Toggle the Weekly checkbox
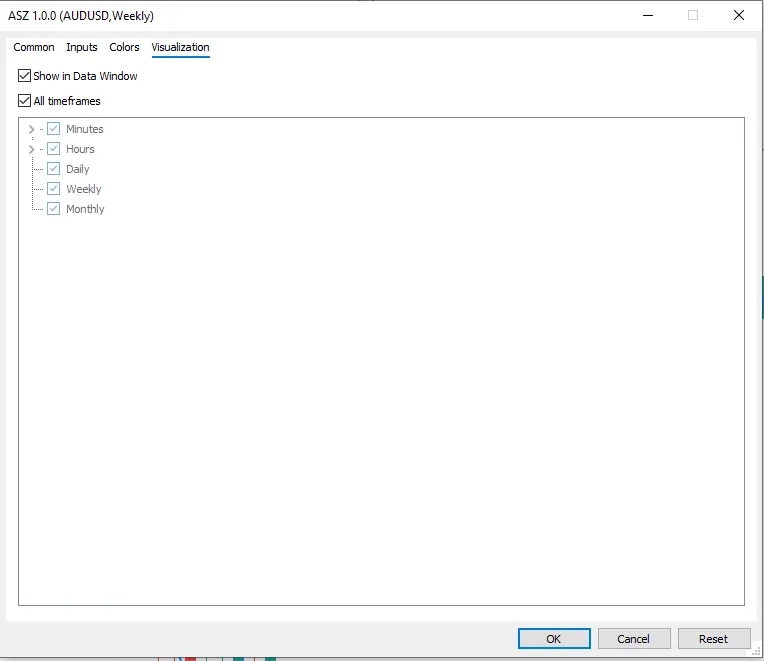The width and height of the screenshot is (764, 661). tap(54, 189)
